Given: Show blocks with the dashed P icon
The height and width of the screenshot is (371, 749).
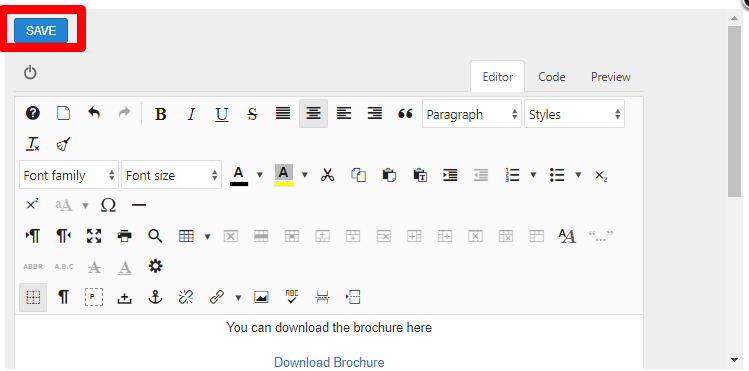Looking at the screenshot, I should click(94, 297).
